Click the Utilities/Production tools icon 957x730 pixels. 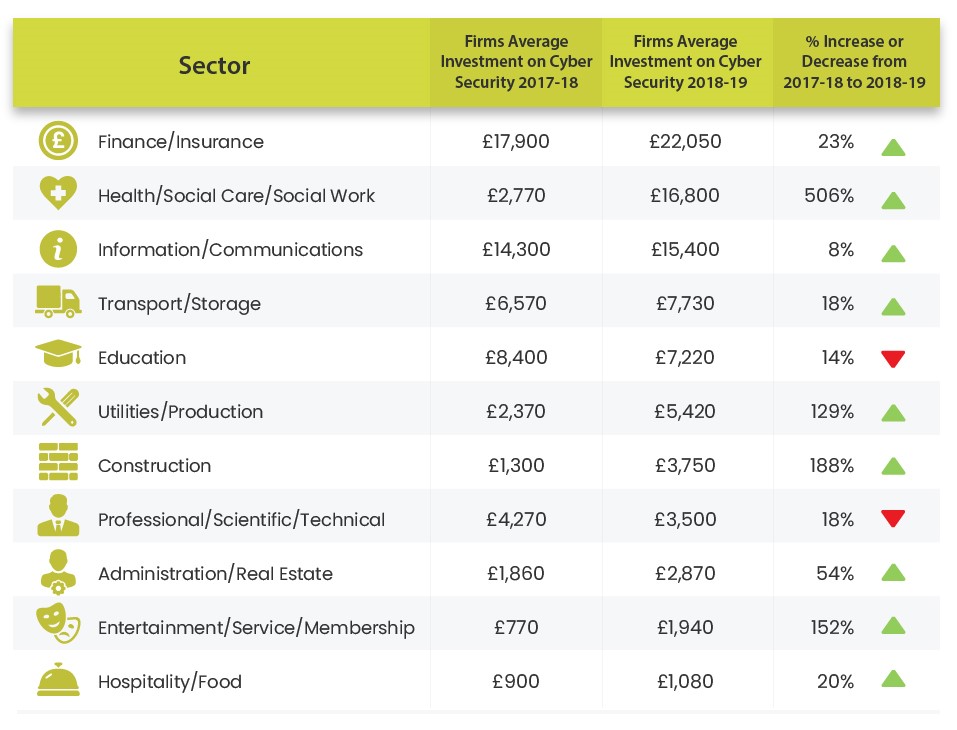pos(58,410)
